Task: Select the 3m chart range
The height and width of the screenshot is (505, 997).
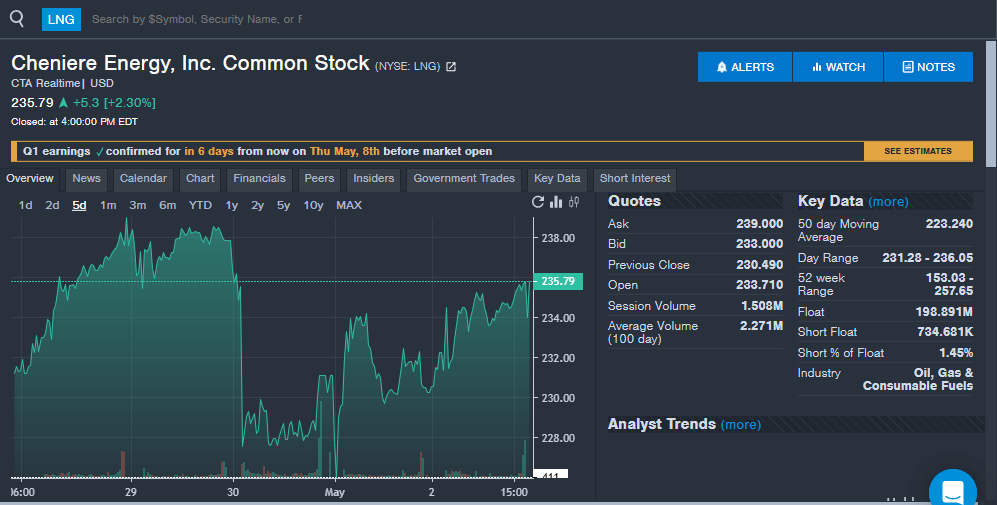Action: (137, 205)
